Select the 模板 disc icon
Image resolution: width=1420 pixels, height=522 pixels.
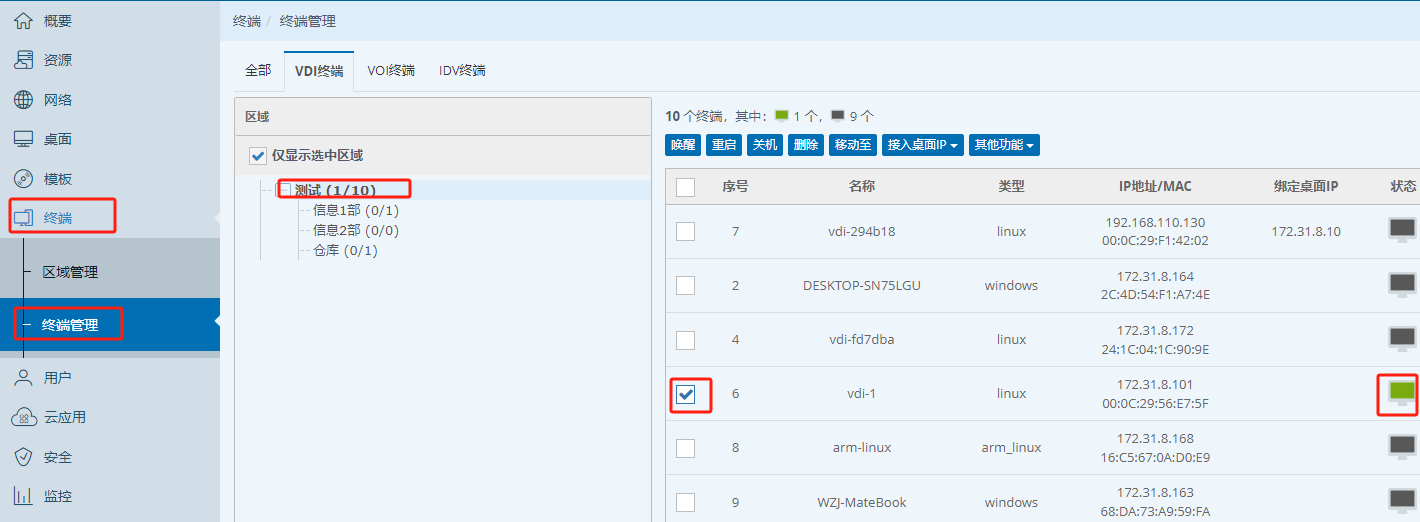[23, 179]
